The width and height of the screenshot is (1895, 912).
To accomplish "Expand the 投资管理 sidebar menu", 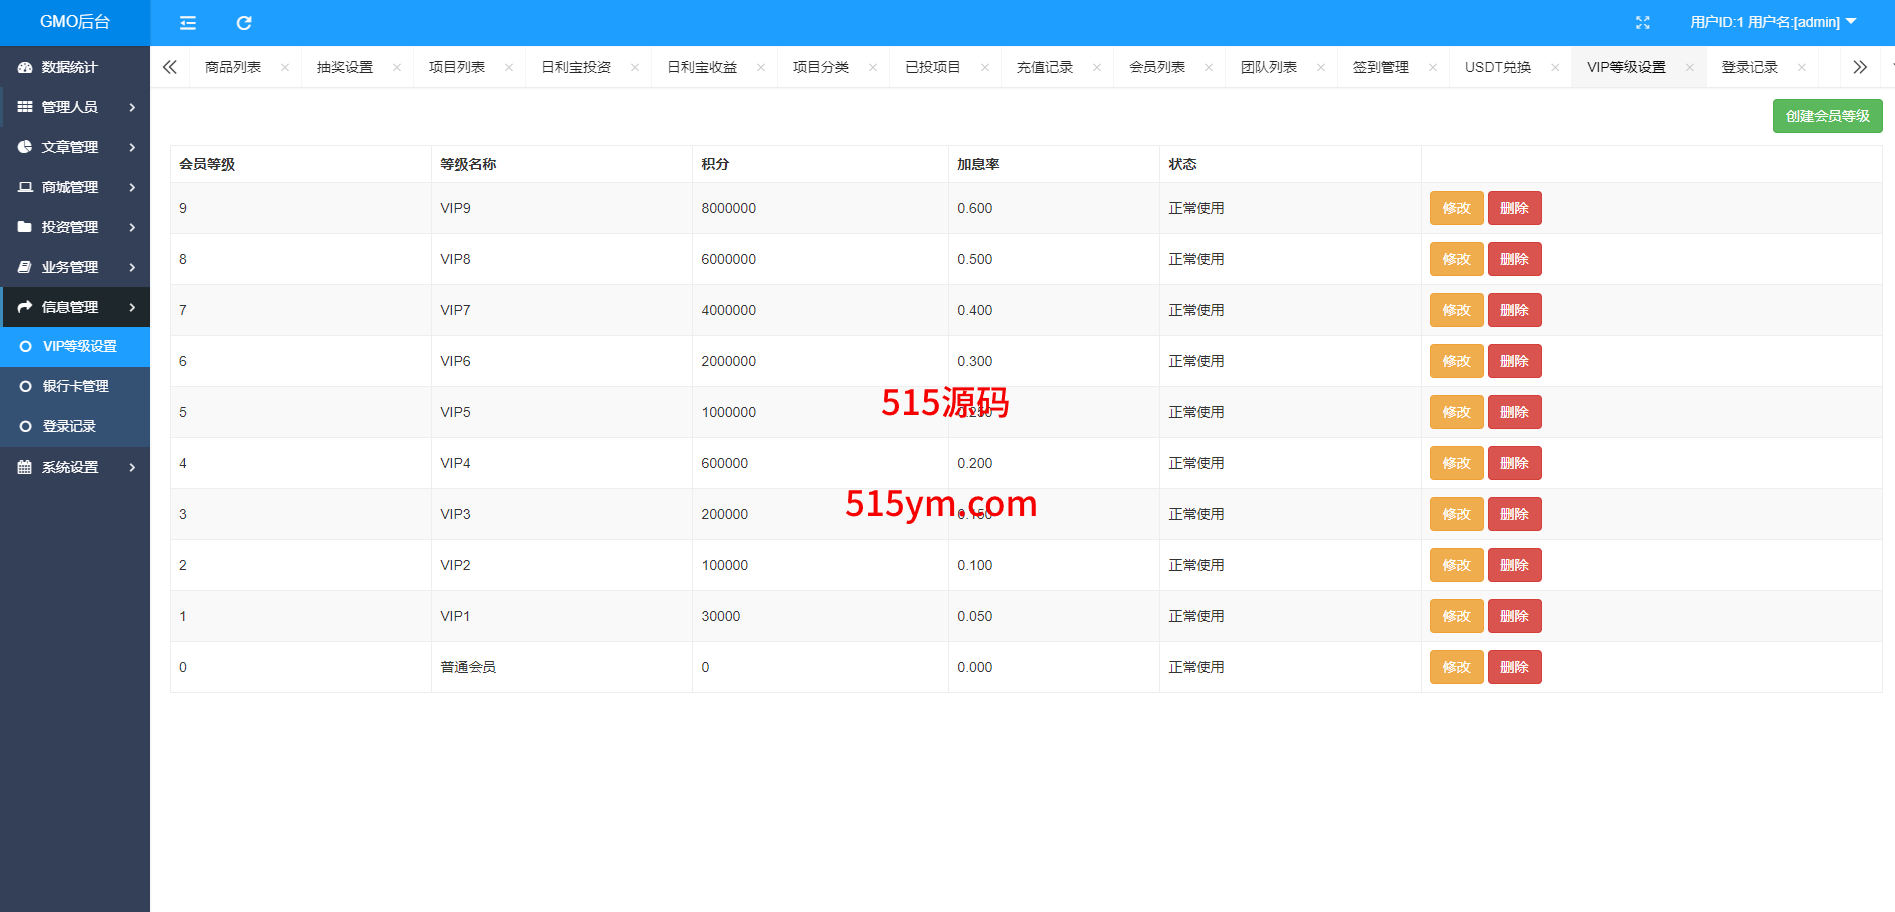I will (75, 227).
